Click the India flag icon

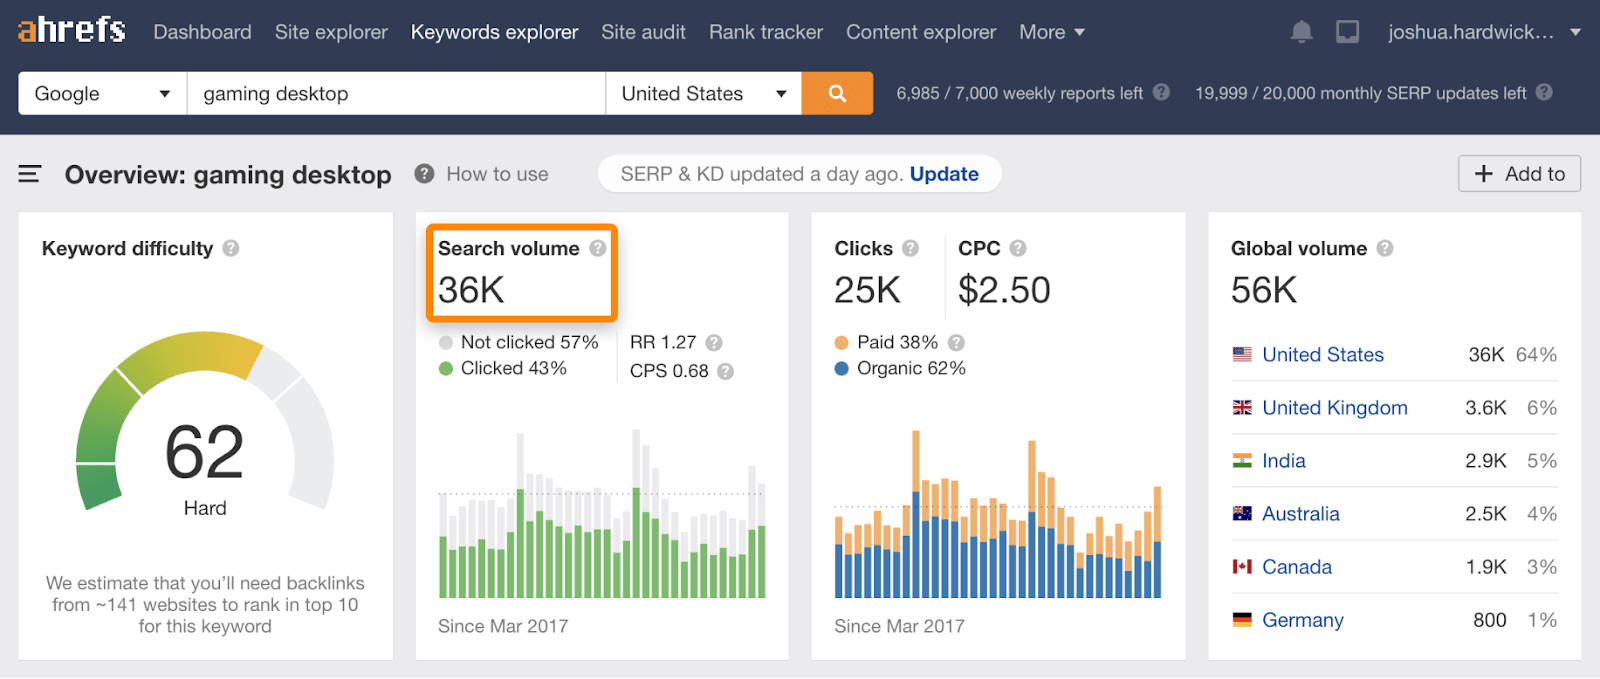1242,460
